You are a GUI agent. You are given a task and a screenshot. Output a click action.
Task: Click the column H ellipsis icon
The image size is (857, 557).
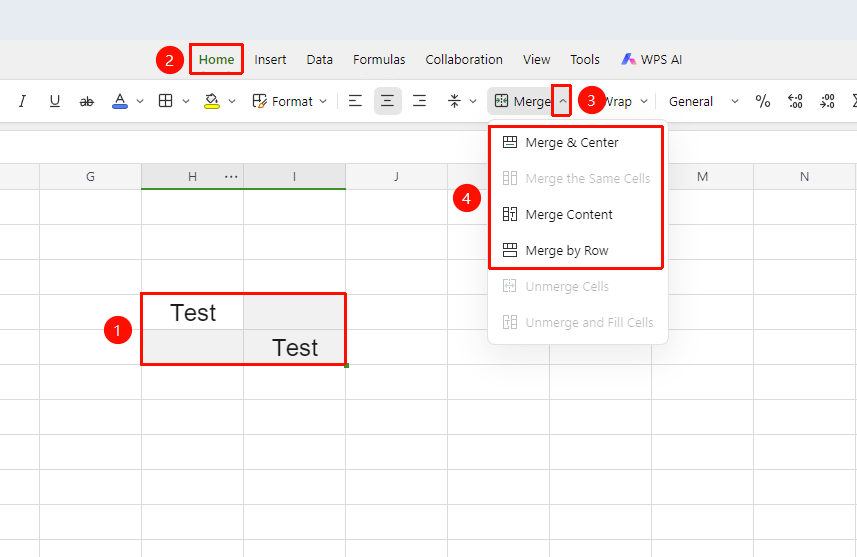point(231,177)
